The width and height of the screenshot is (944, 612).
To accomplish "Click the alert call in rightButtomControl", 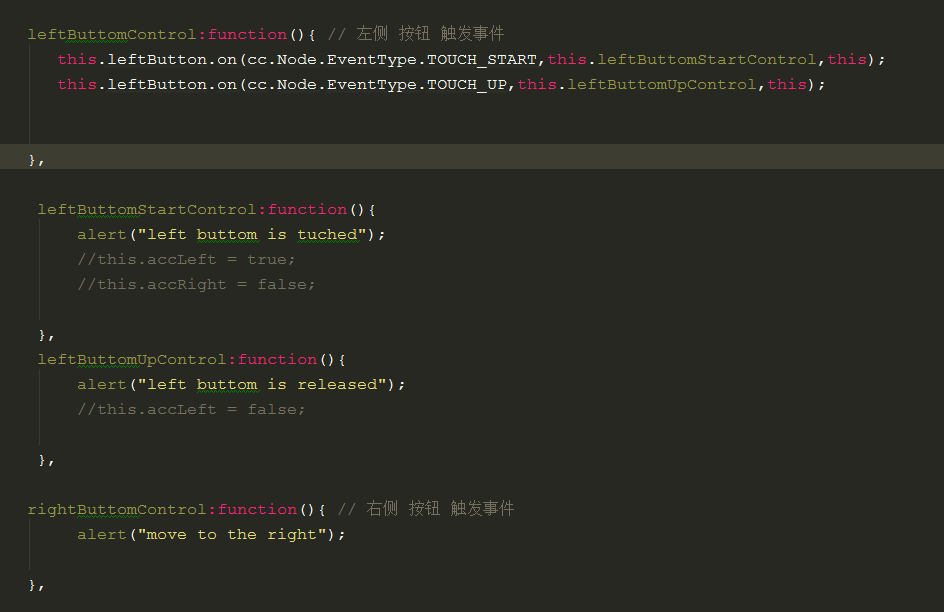I will click(102, 534).
